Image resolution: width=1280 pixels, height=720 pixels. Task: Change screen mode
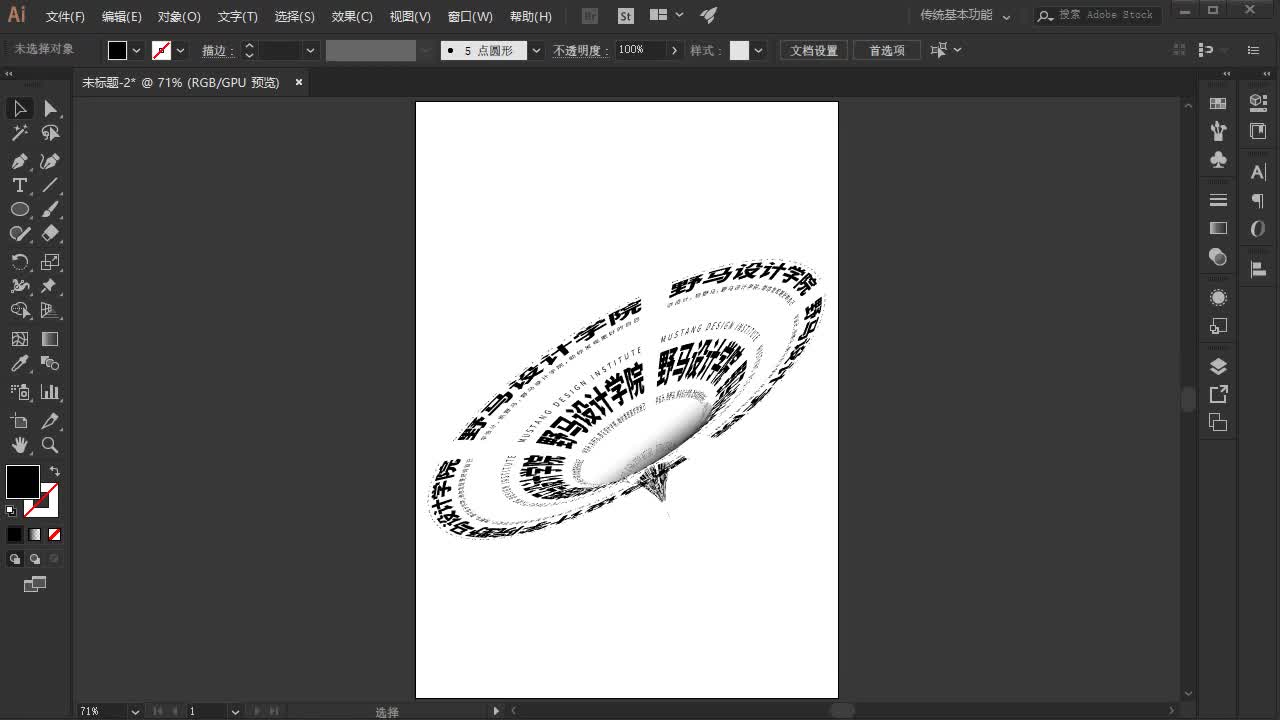coord(35,584)
